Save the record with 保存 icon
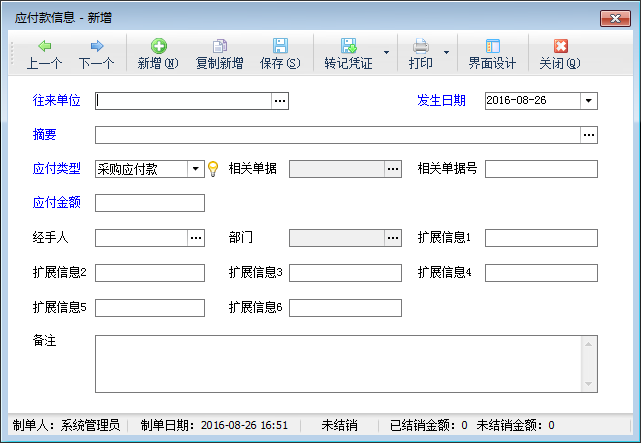641x443 pixels. click(x=280, y=53)
